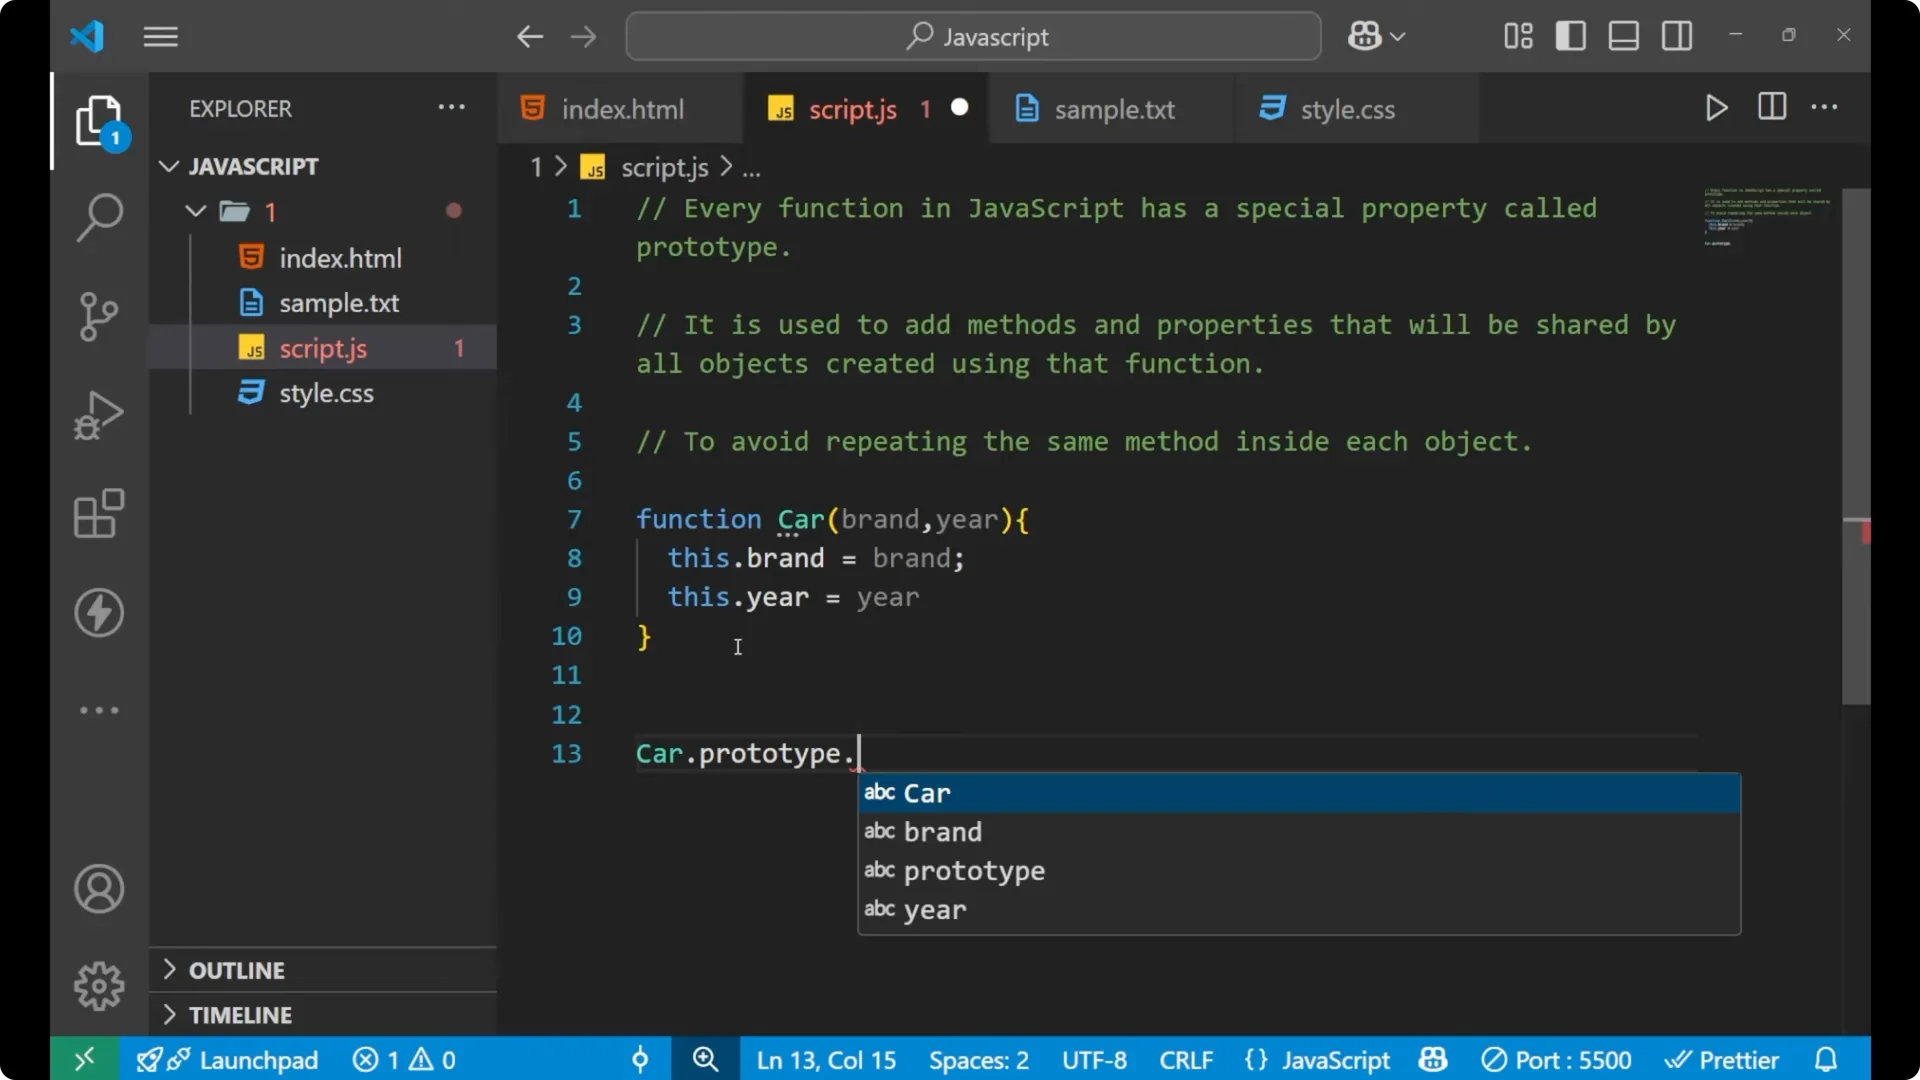This screenshot has width=1920, height=1080.
Task: Switch to the style.css tab
Action: (x=1347, y=108)
